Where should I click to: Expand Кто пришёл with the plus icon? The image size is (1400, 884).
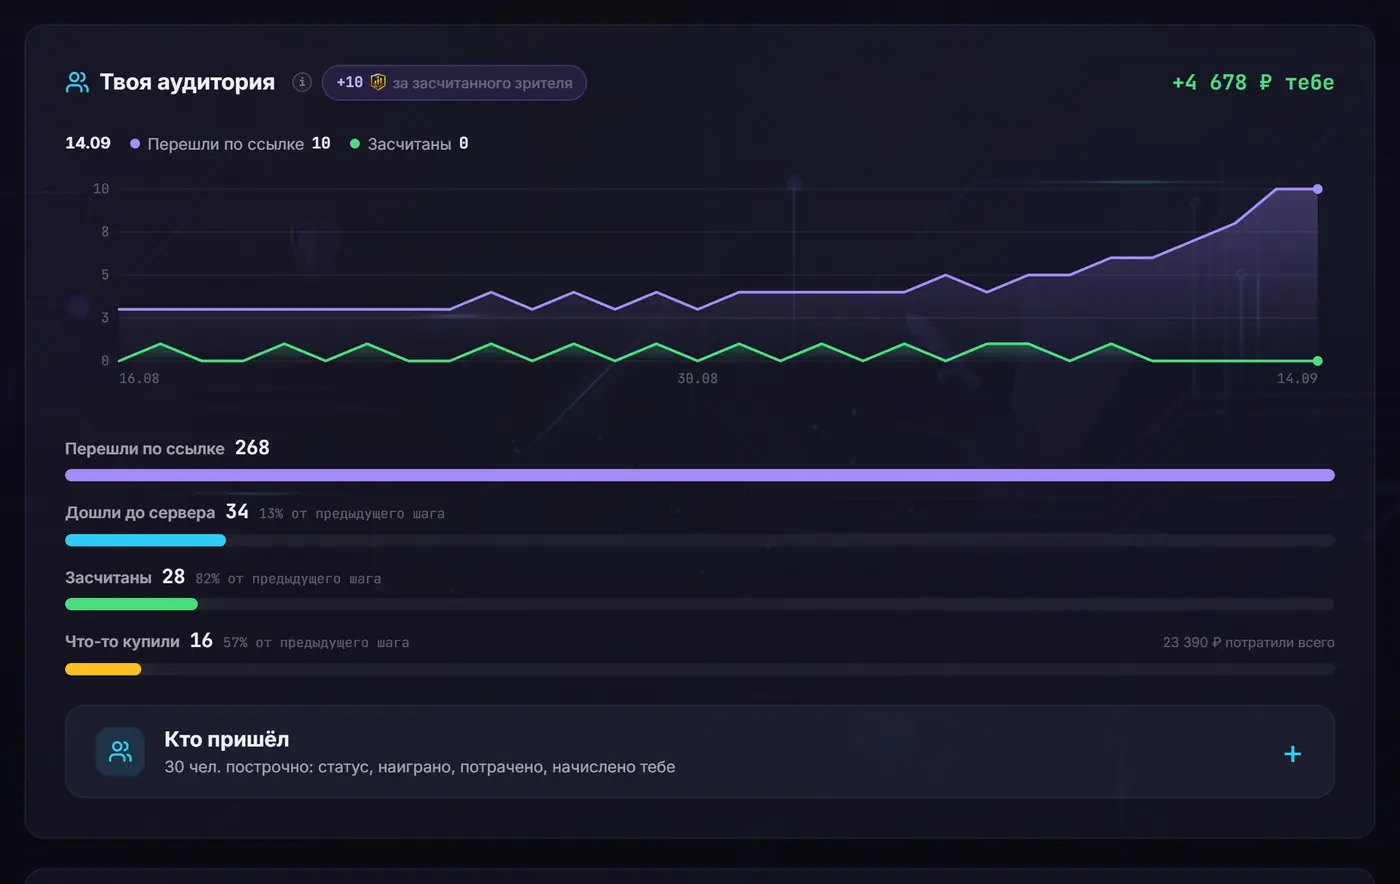(1292, 754)
